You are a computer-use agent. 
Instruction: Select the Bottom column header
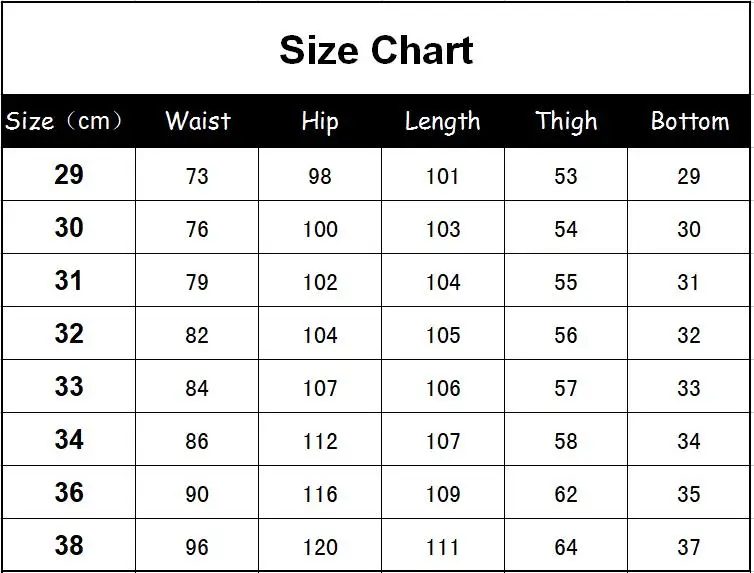point(690,121)
